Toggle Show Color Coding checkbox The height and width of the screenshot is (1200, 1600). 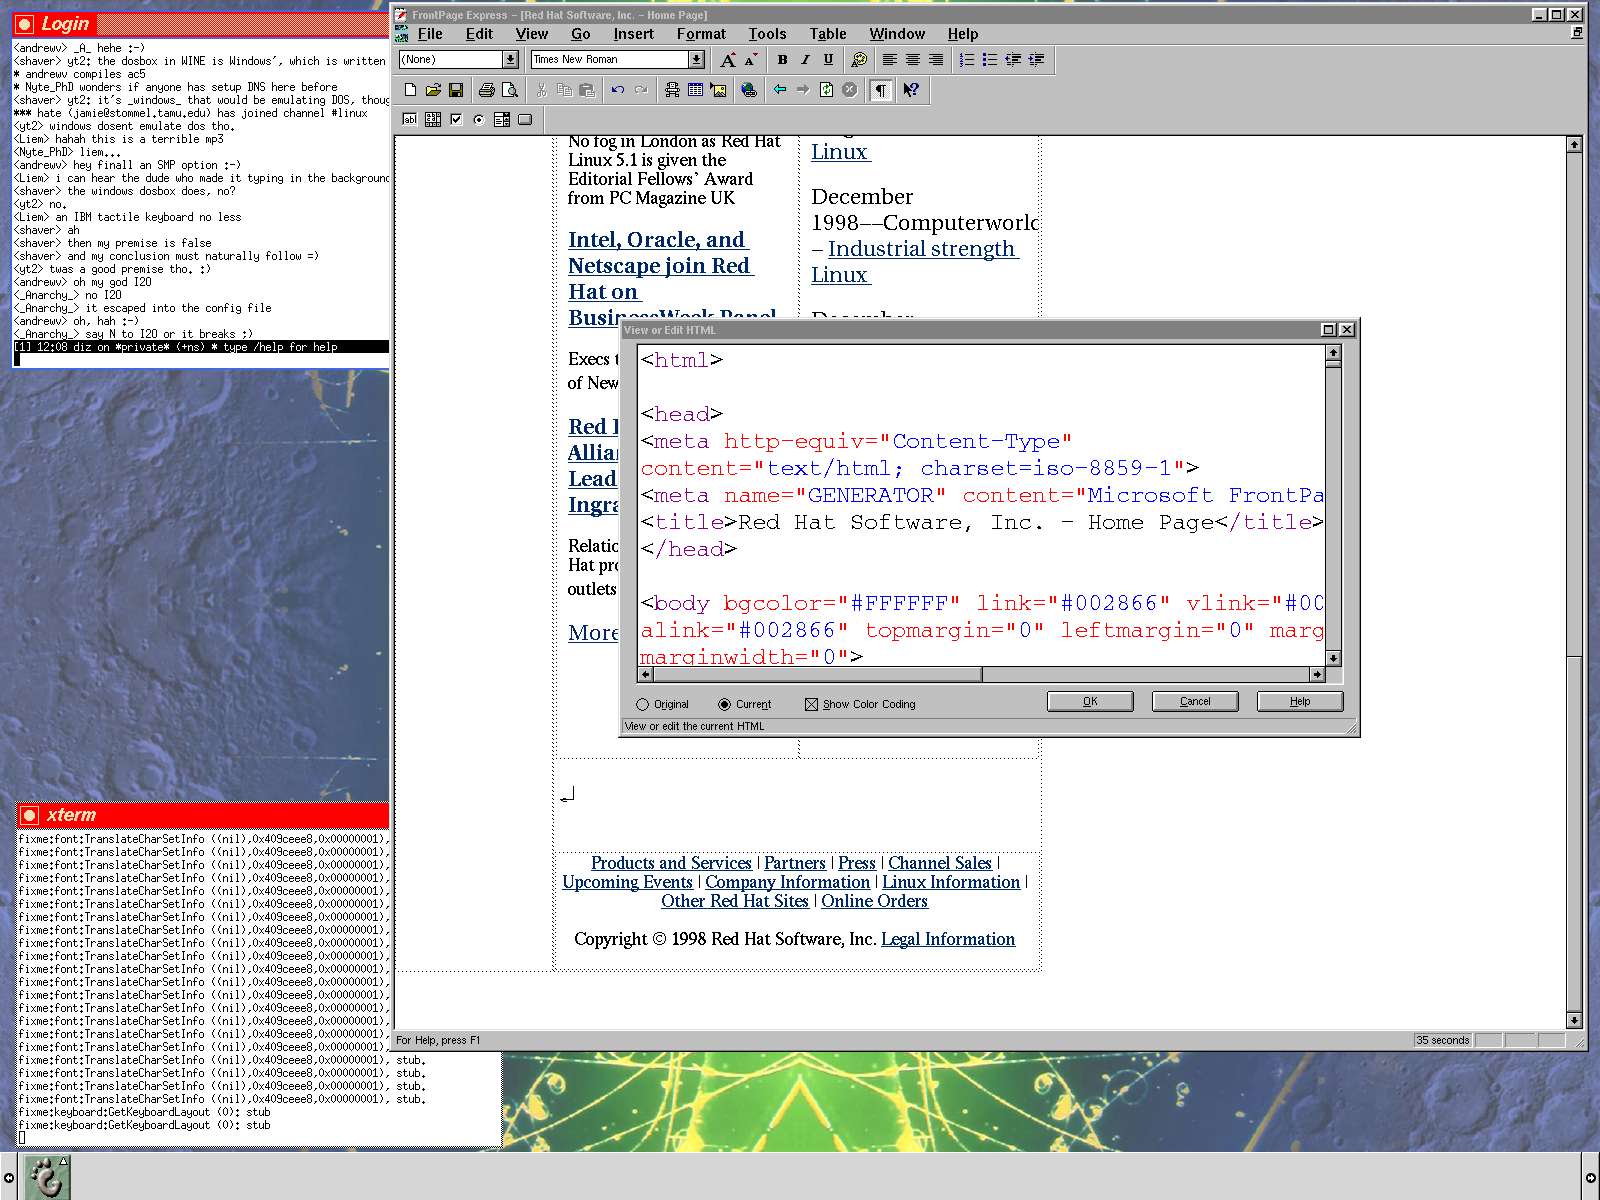(x=811, y=704)
